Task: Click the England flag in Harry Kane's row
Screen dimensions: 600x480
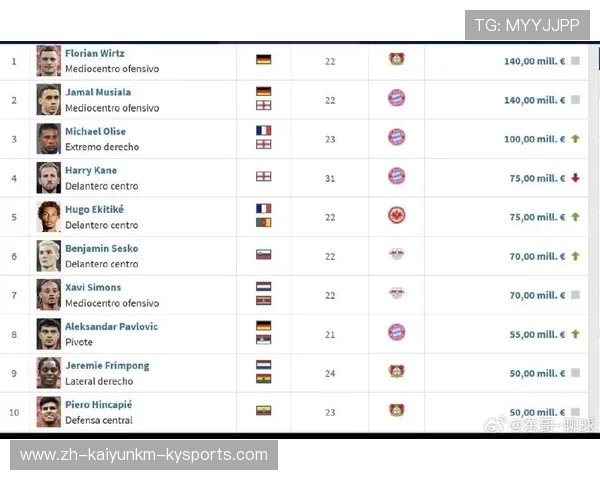Action: (x=263, y=177)
